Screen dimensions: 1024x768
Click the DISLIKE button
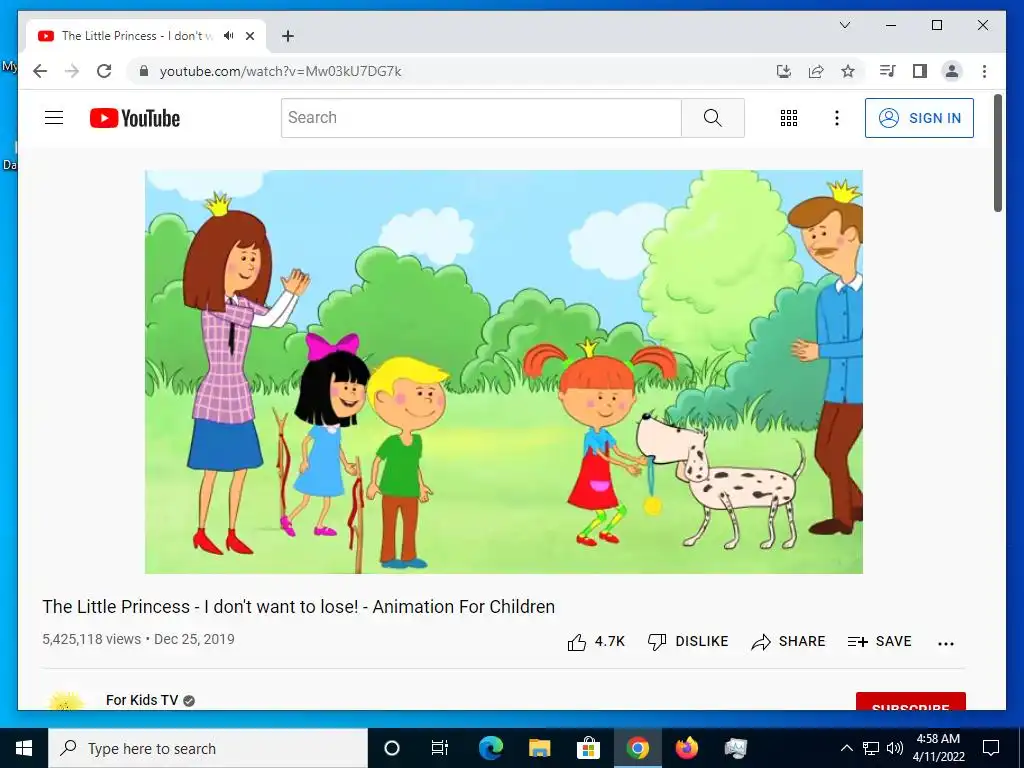[x=688, y=642]
